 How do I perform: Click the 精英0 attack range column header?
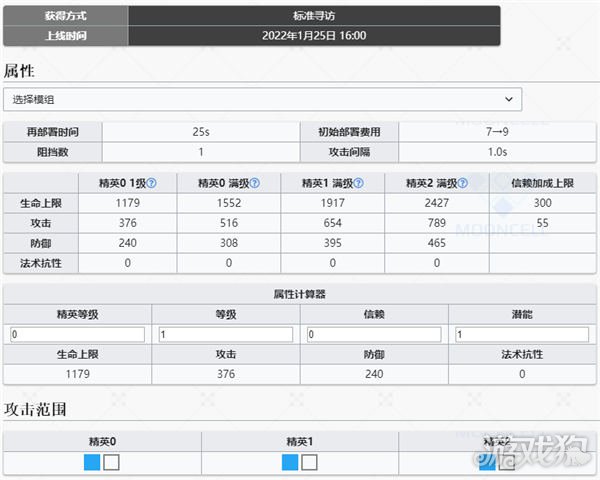pos(102,442)
